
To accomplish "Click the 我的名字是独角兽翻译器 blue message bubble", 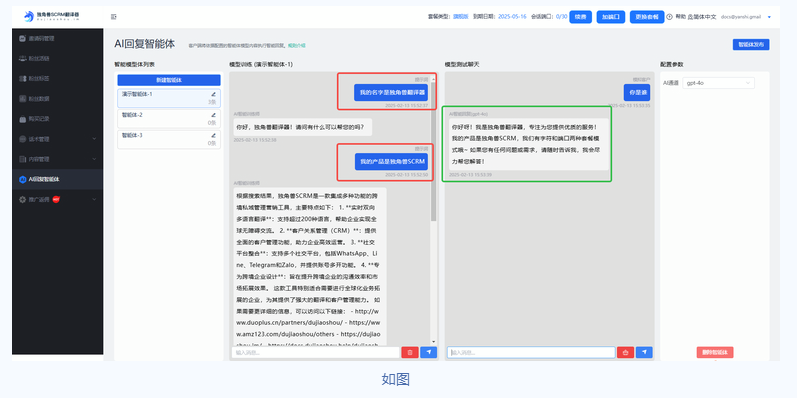I will 391,92.
